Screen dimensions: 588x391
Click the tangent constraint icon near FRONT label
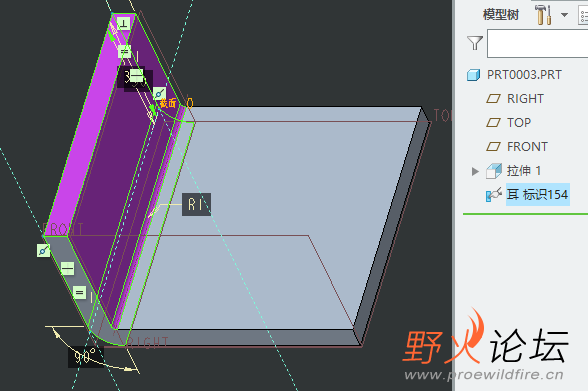pyautogui.click(x=44, y=250)
